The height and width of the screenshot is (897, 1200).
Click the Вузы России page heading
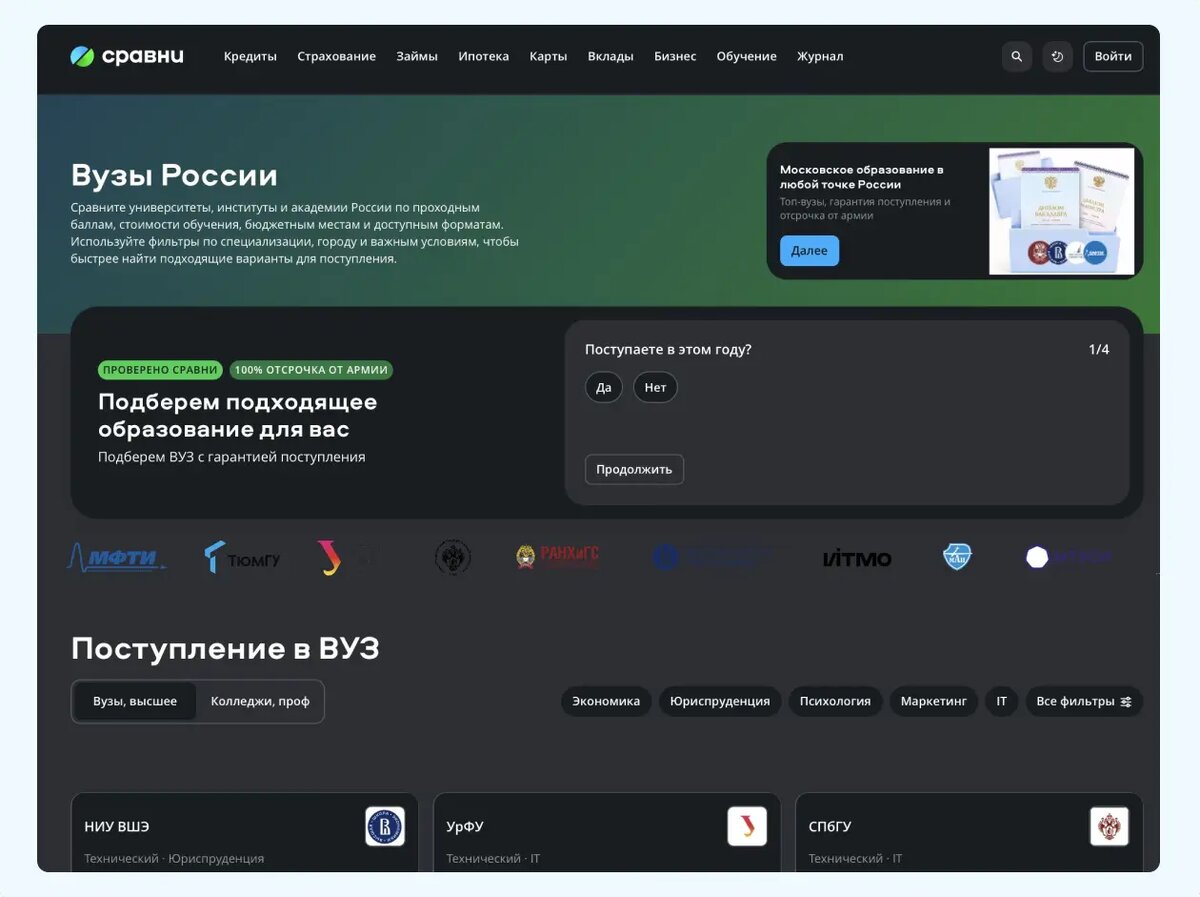(174, 175)
